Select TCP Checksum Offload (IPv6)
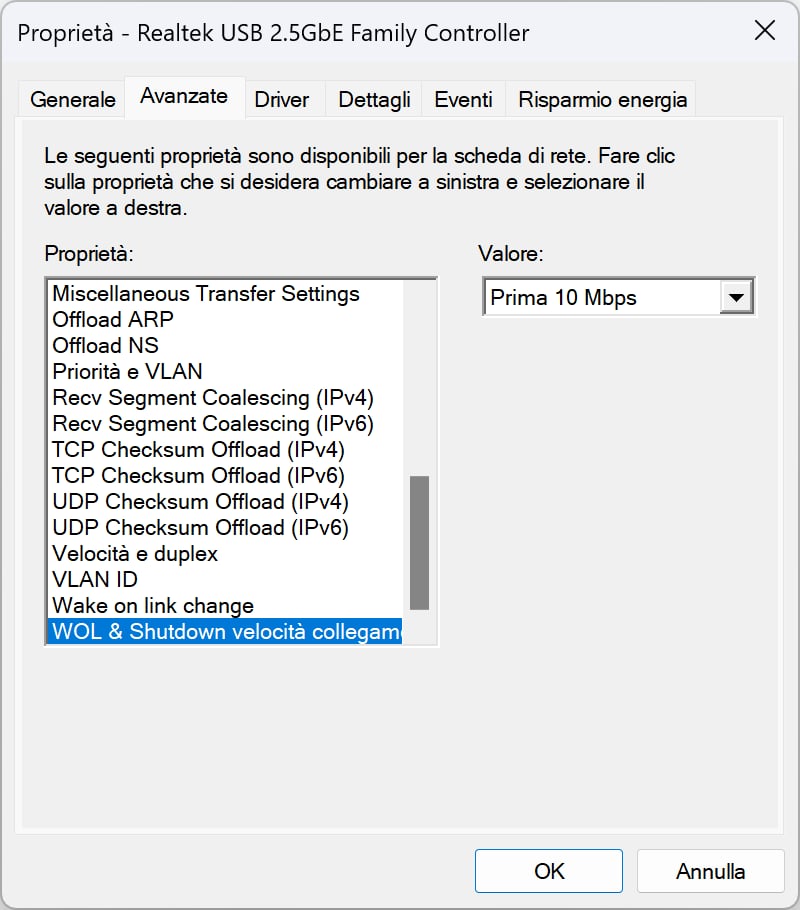800x910 pixels. [225, 476]
